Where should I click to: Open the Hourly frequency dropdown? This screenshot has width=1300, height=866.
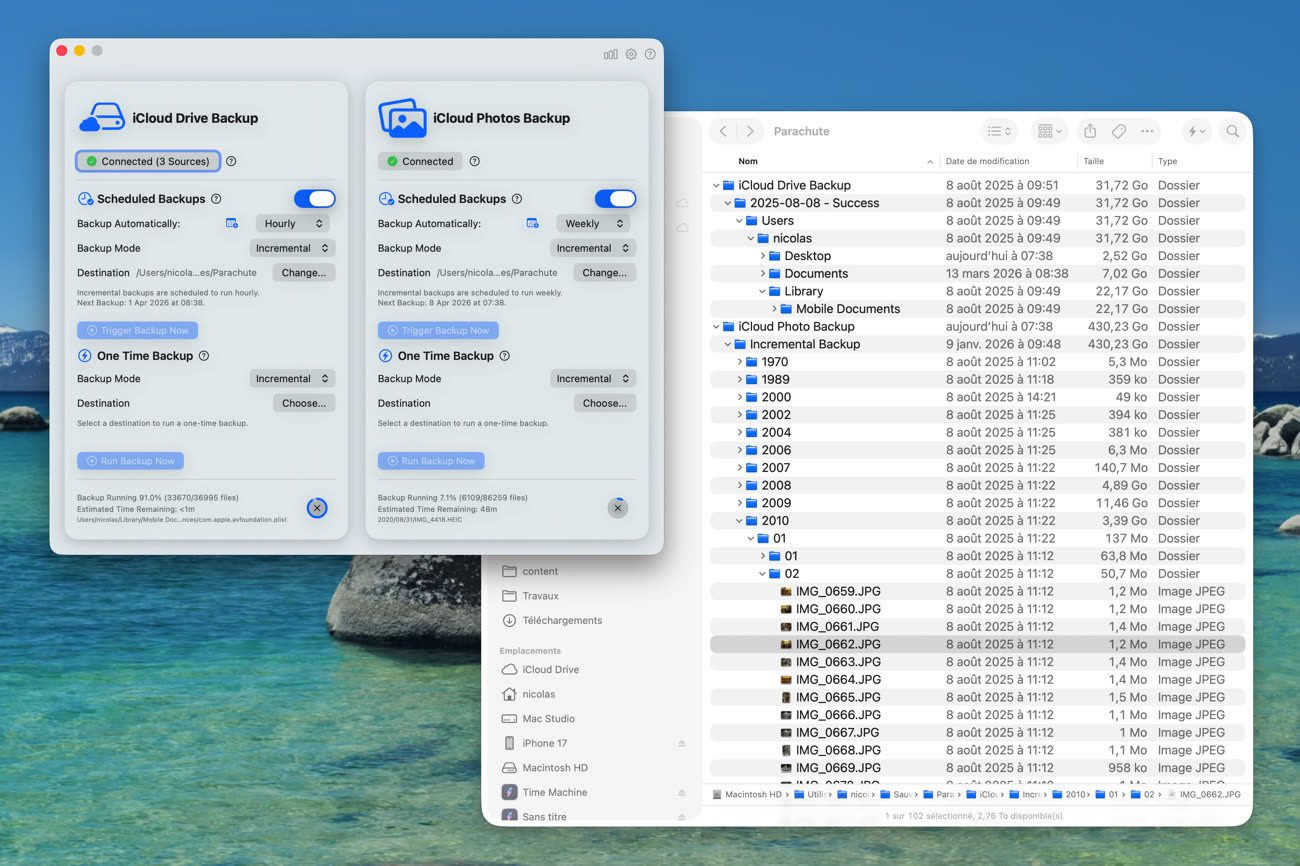coord(292,224)
